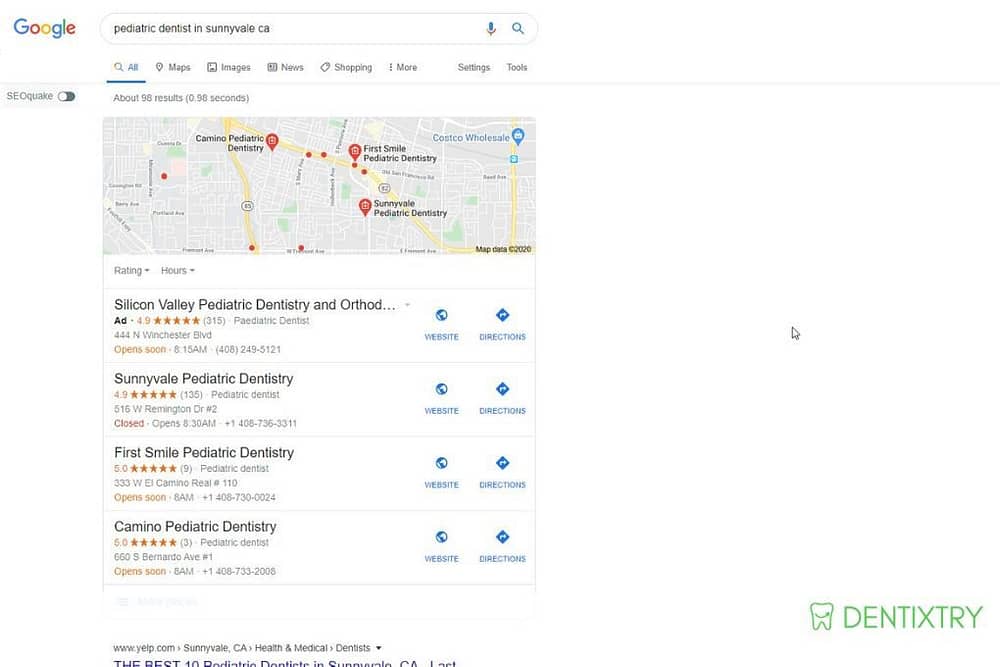Expand the ad info arrow beside Silicon Valley listing
This screenshot has height=667, width=1000.
[x=408, y=305]
